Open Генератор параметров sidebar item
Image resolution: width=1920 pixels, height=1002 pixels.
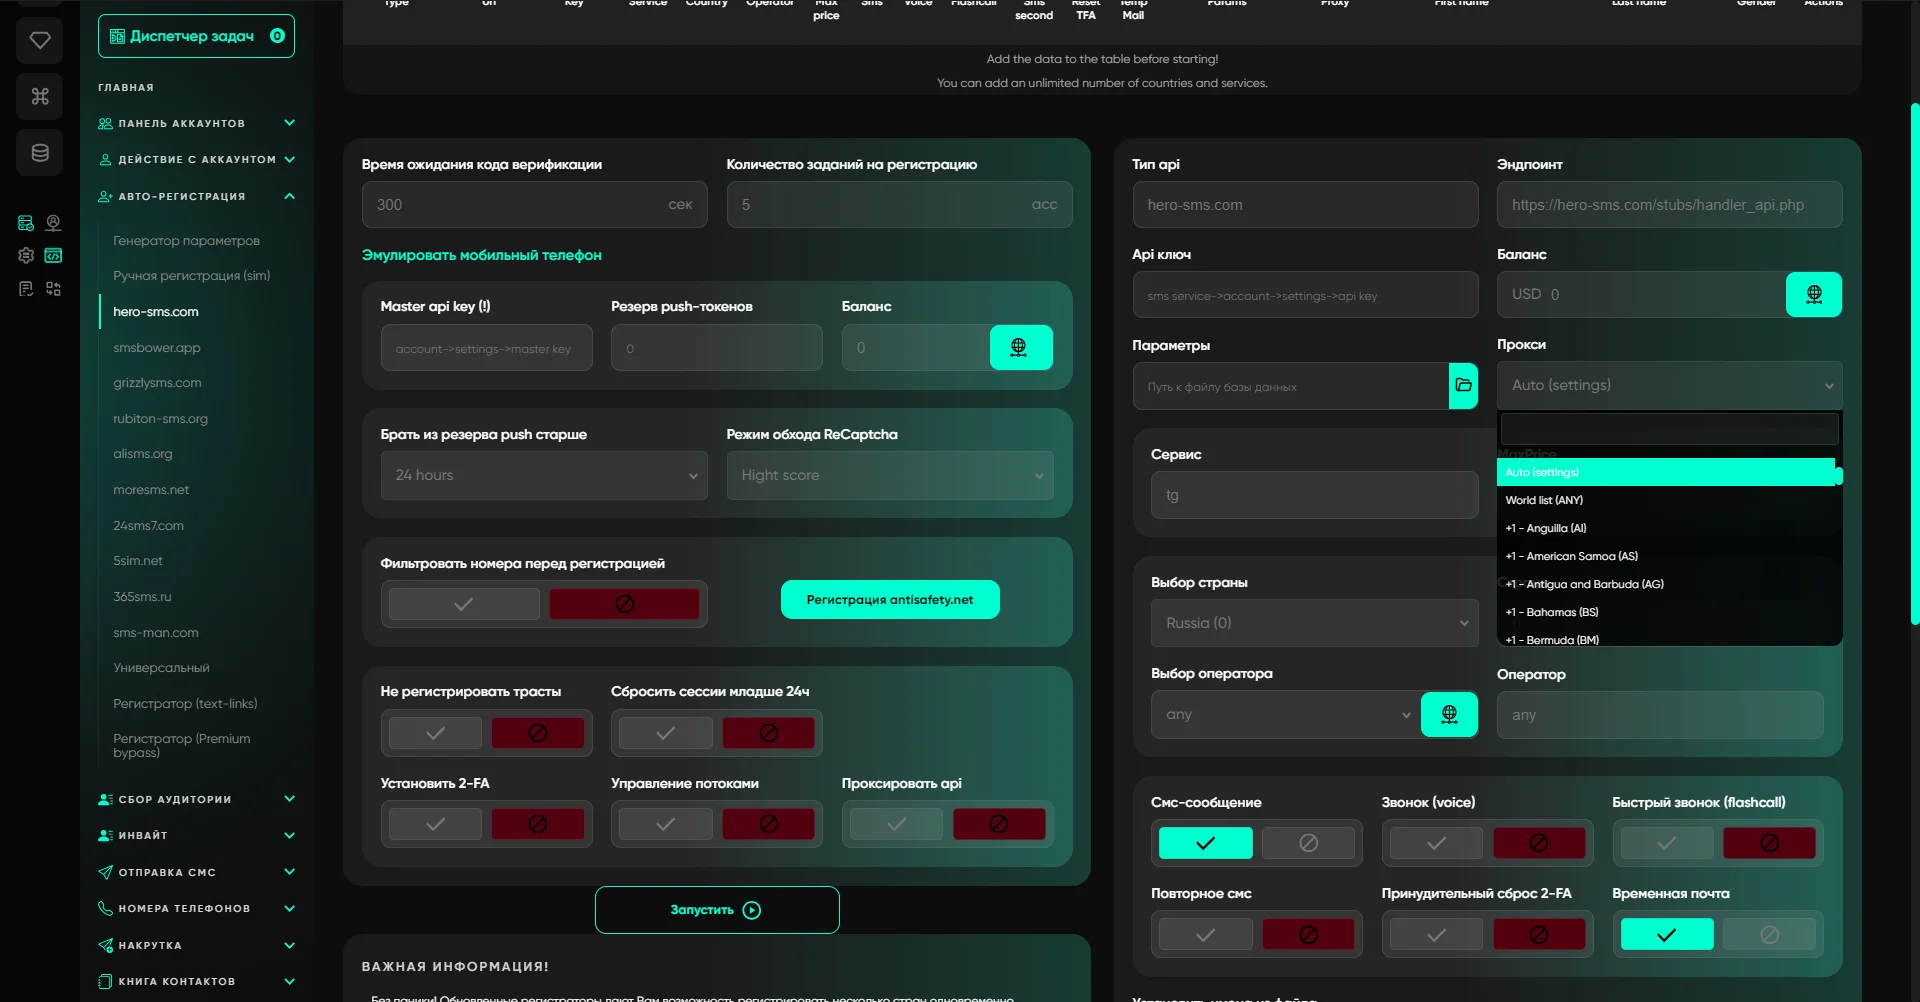pyautogui.click(x=186, y=240)
